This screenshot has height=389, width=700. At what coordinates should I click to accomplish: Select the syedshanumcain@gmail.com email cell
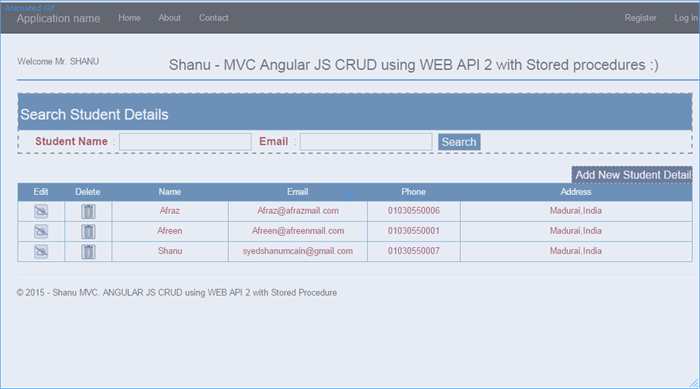pos(298,251)
